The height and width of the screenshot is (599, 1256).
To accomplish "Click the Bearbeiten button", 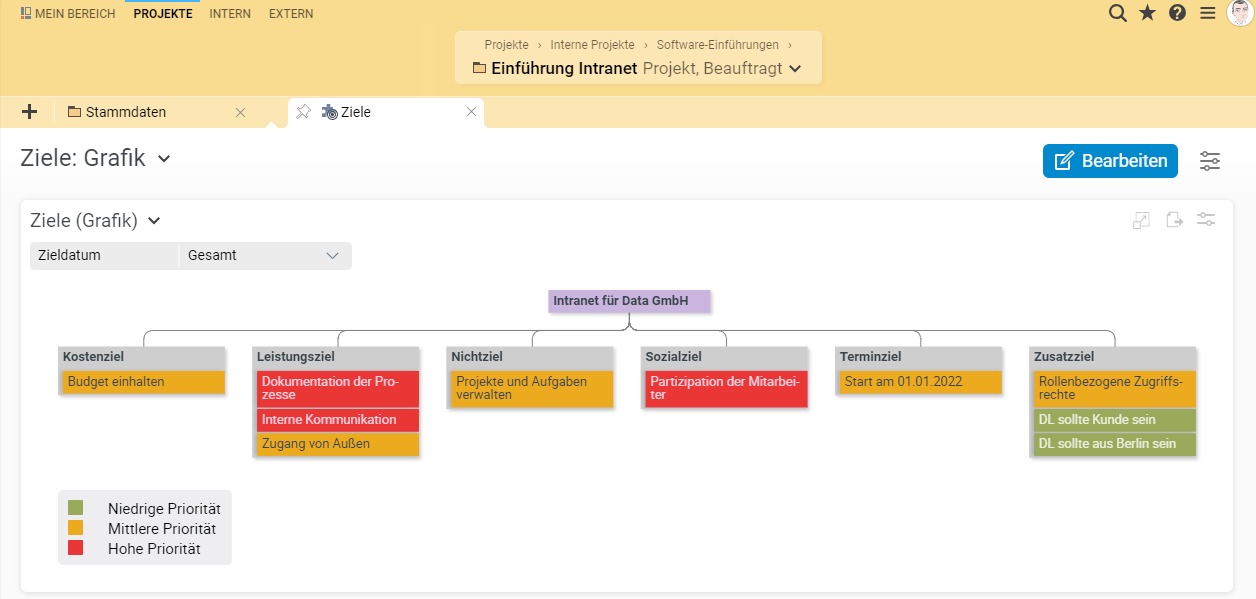I will tap(1110, 161).
